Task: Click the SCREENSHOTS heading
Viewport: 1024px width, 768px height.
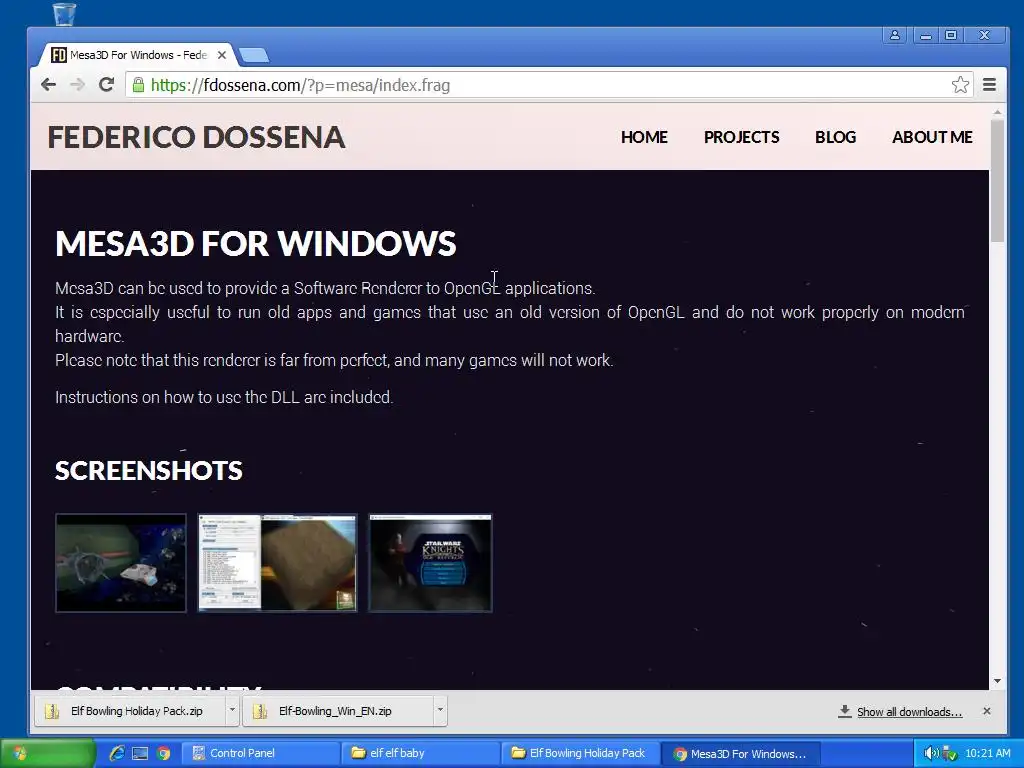Action: point(148,471)
